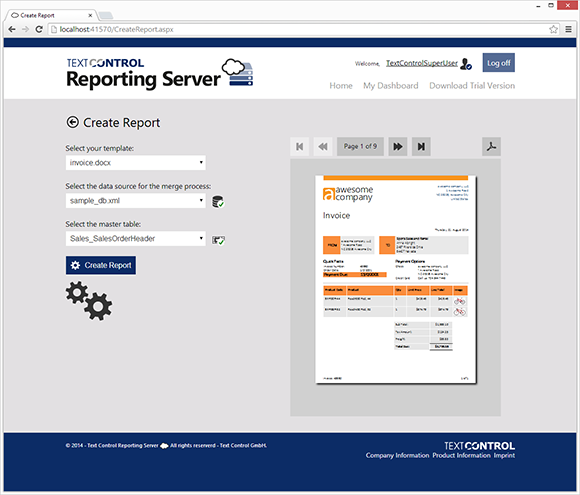Image resolution: width=580 pixels, height=495 pixels.
Task: Go to previous page of report preview
Action: click(323, 147)
